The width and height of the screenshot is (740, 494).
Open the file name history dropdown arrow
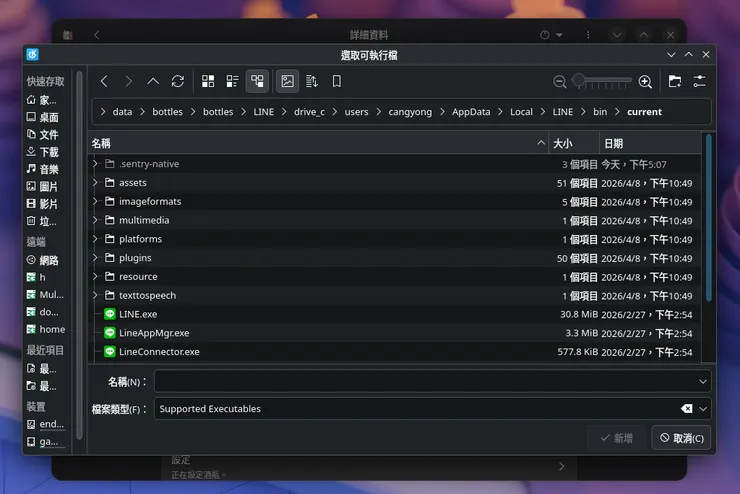[703, 381]
